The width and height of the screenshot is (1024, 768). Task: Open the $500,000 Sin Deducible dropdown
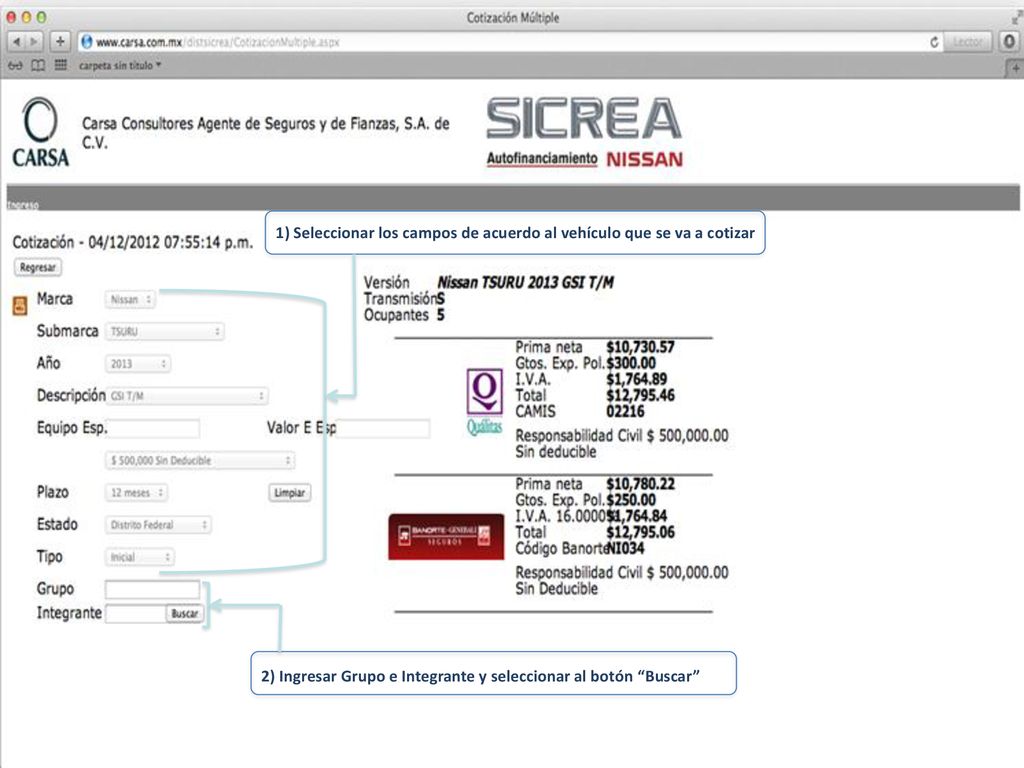199,460
